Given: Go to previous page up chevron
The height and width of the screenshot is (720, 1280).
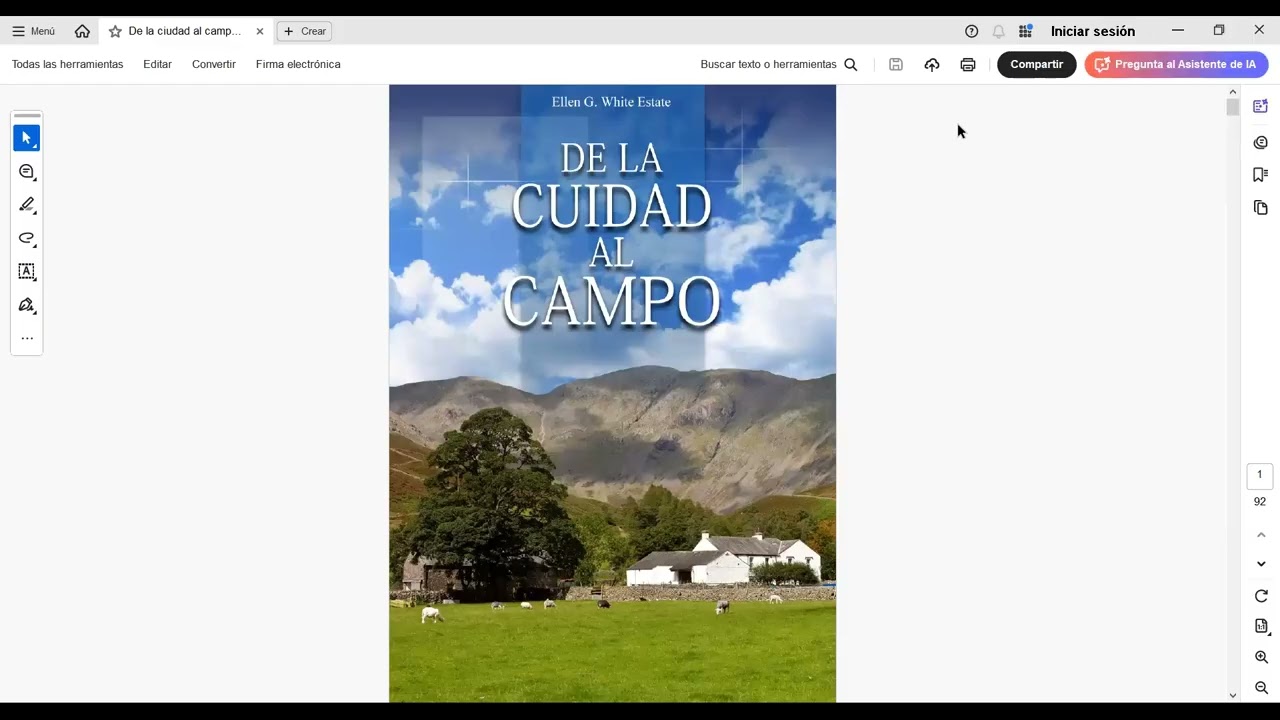Looking at the screenshot, I should [1261, 536].
